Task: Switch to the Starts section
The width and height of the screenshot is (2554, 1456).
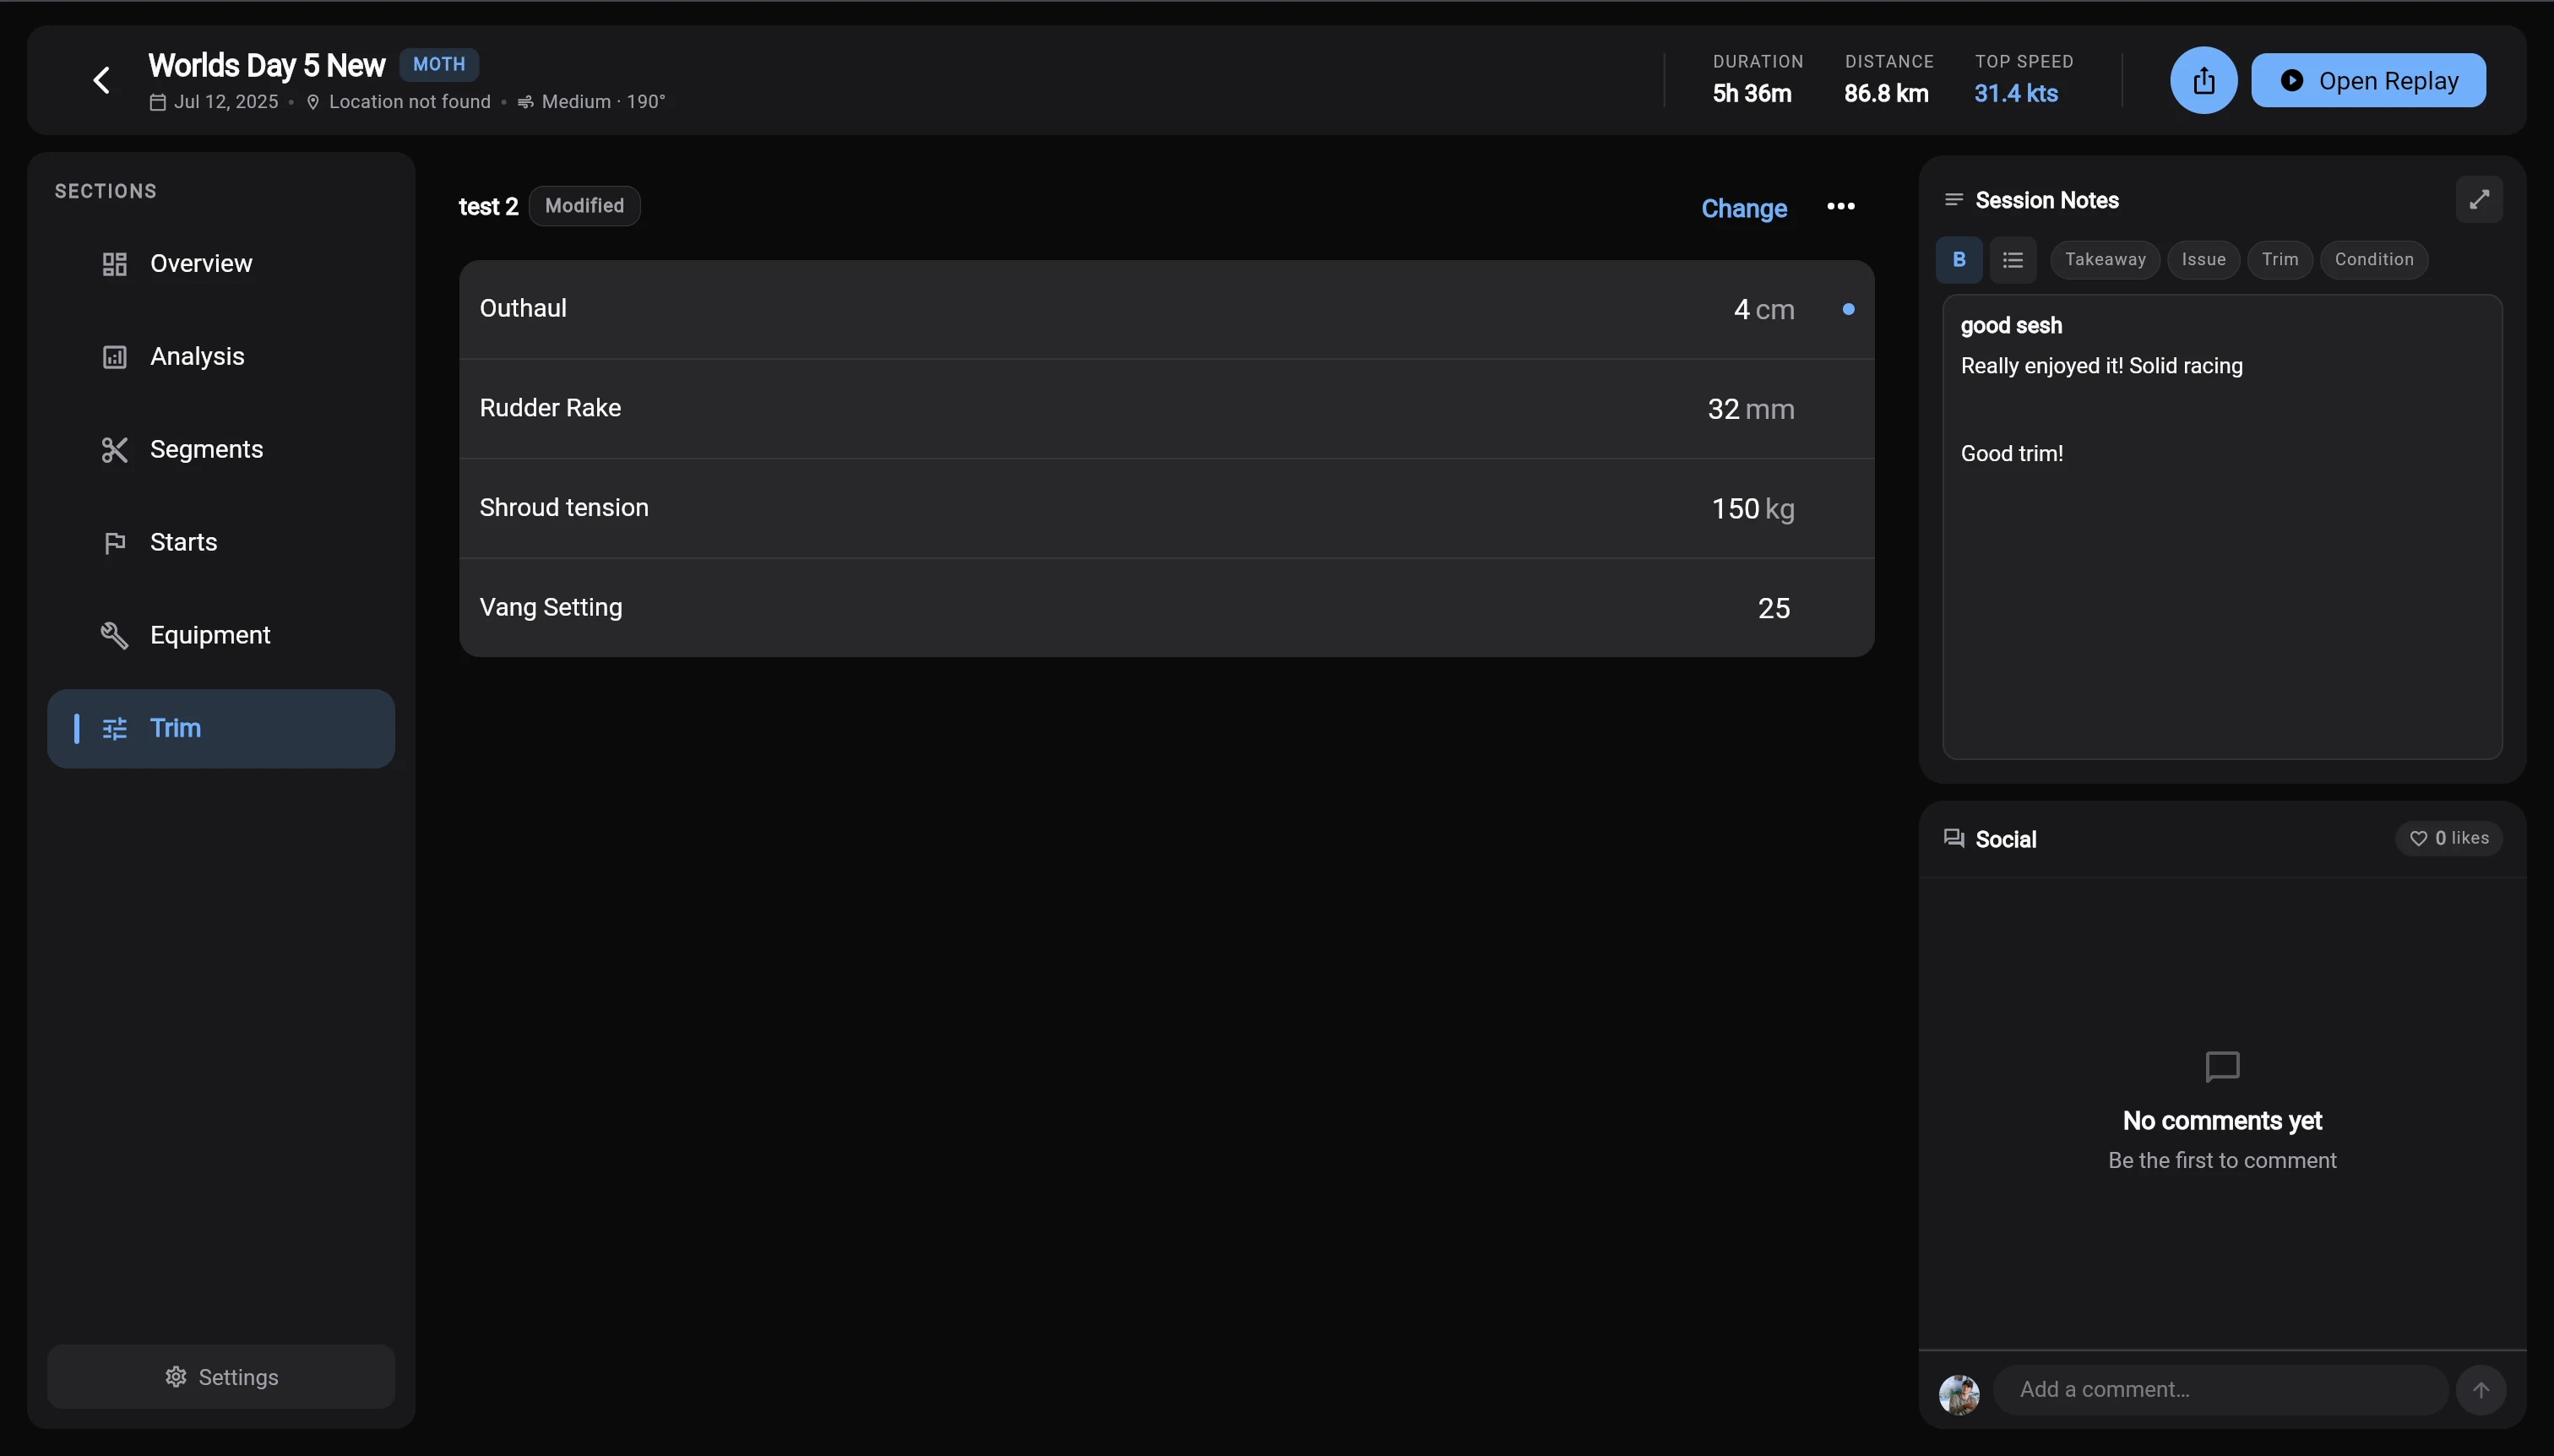Action: click(220, 543)
